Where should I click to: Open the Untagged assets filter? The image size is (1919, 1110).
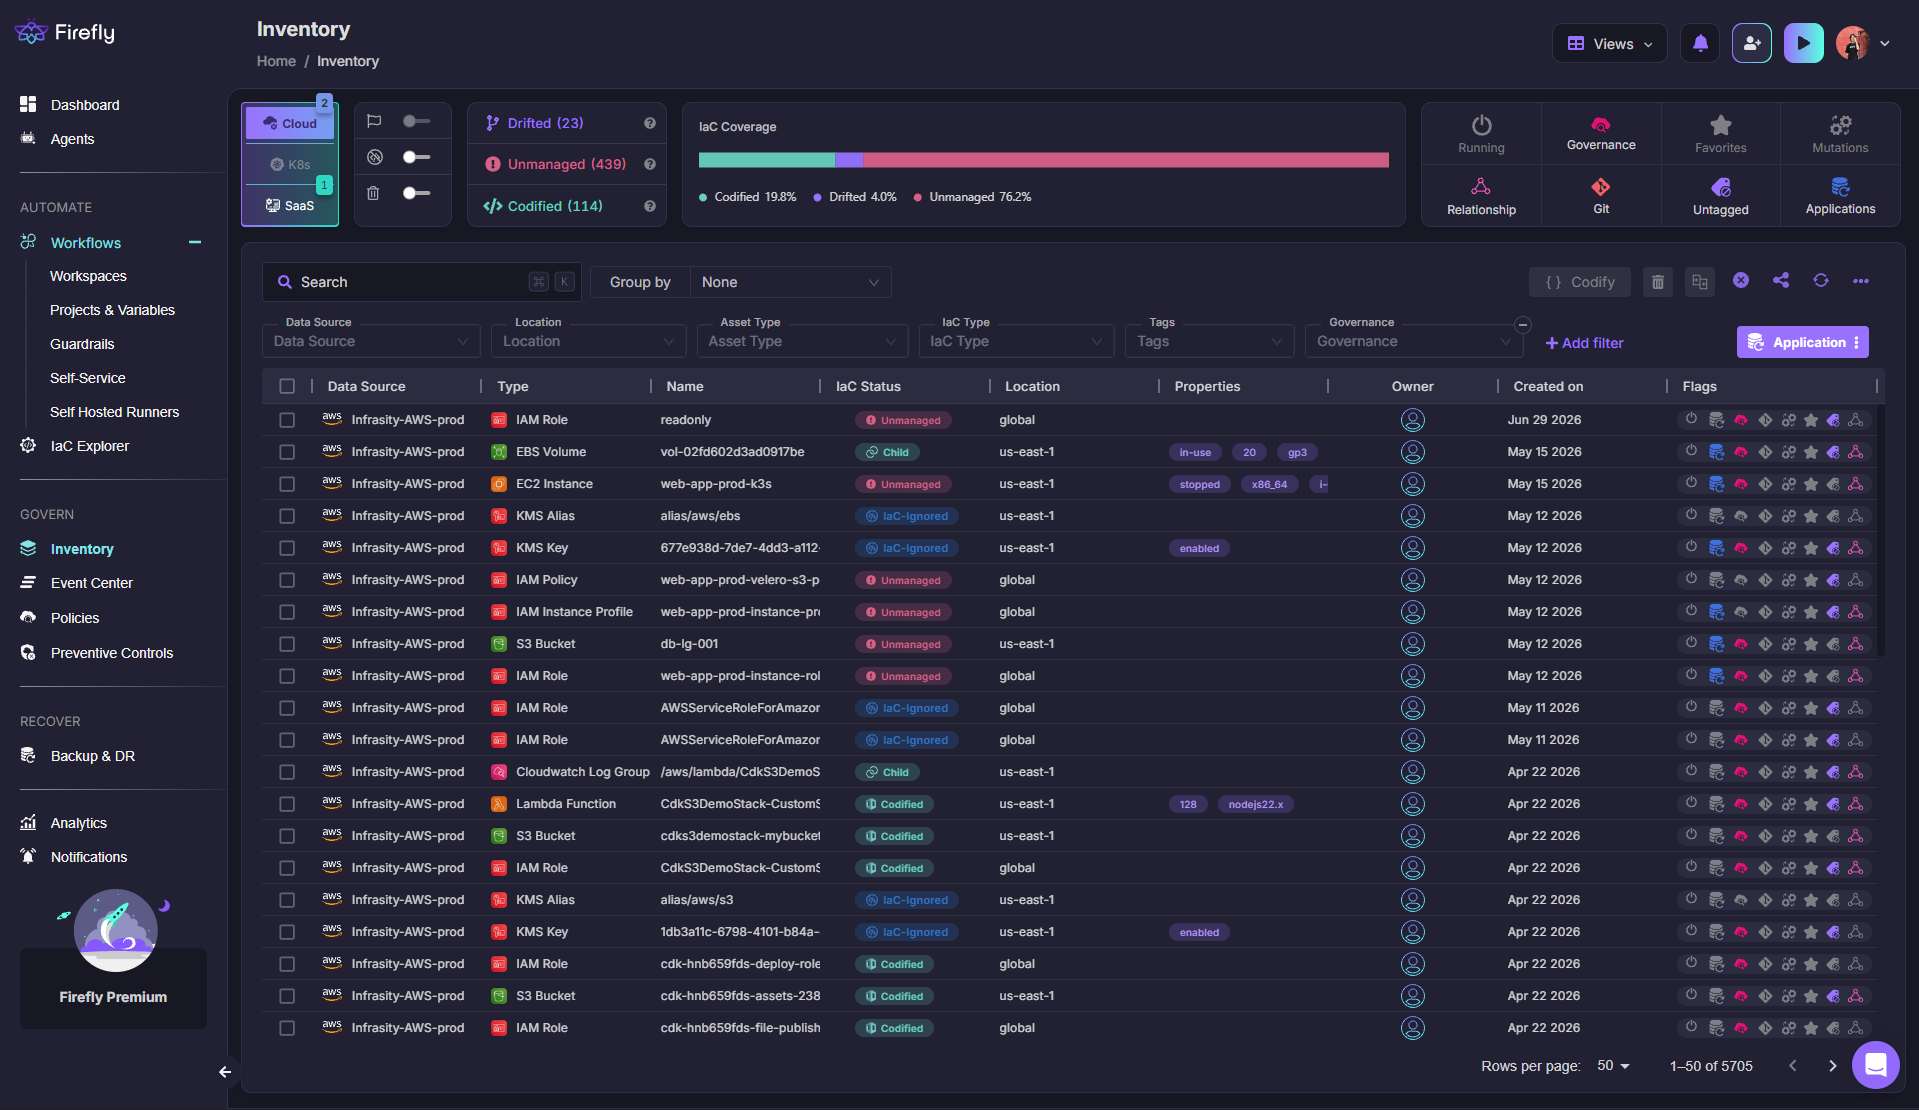1720,196
